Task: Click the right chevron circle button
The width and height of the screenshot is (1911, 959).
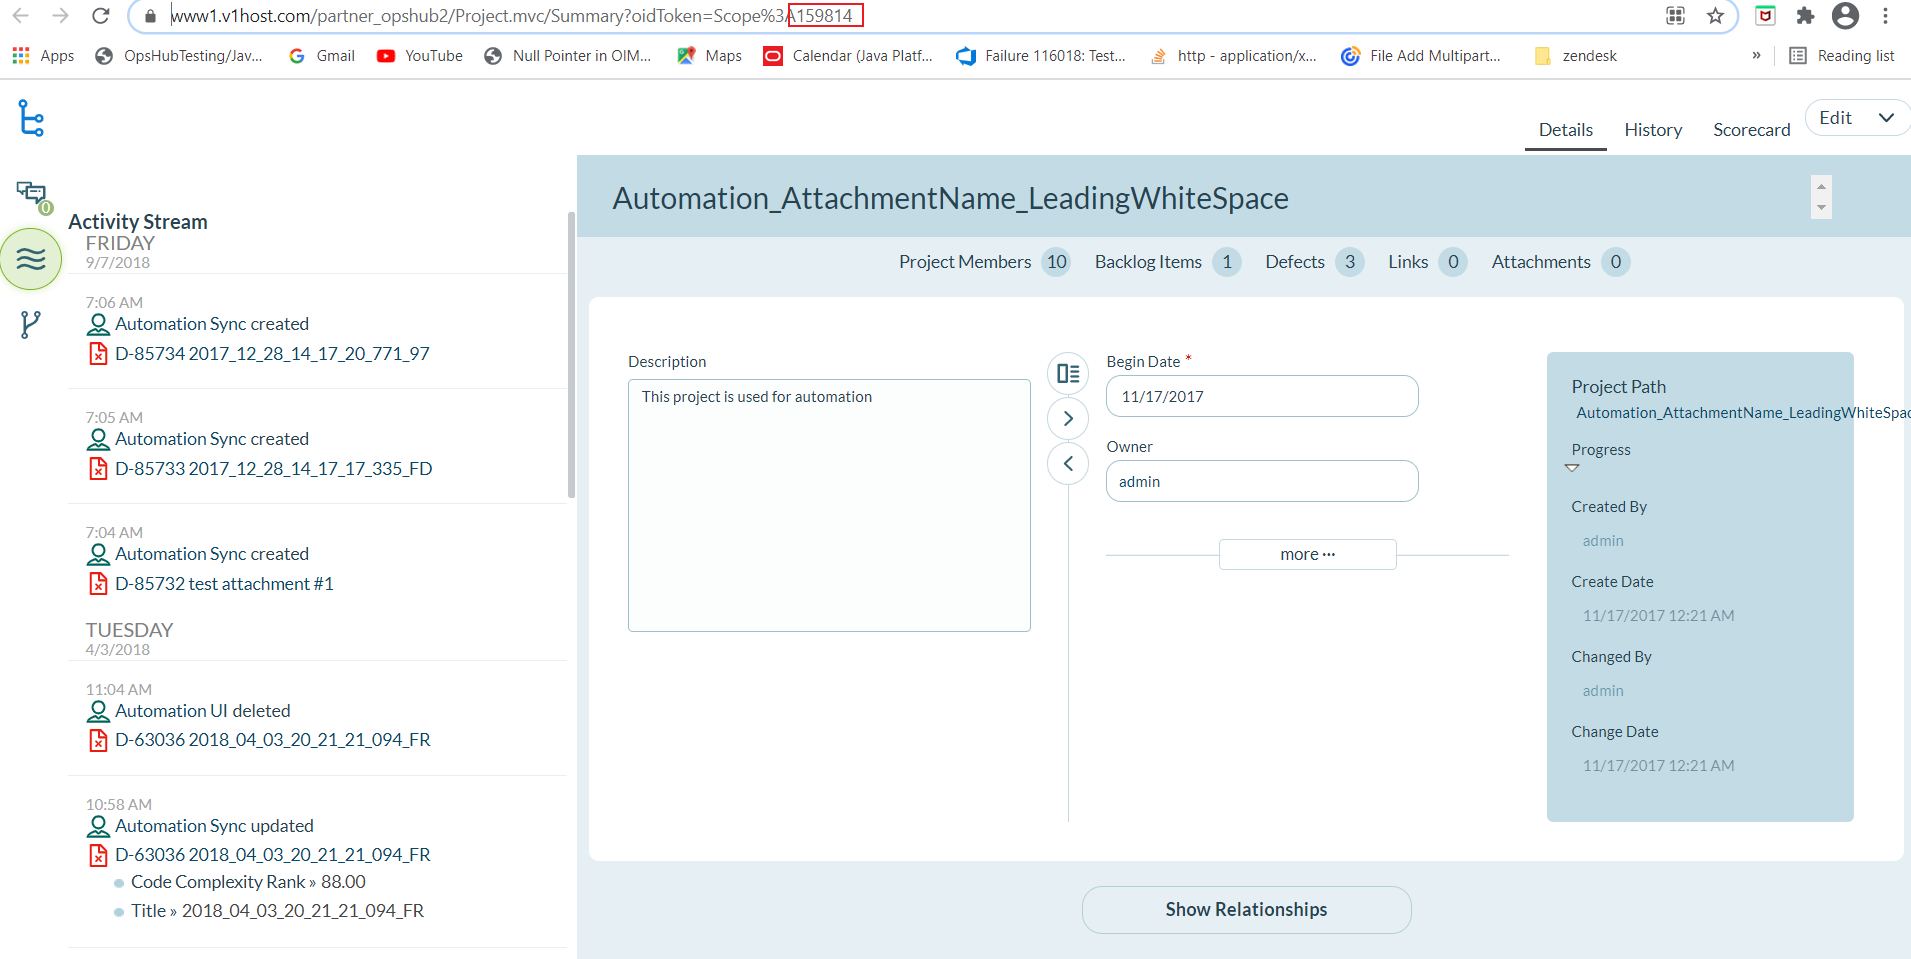Action: point(1068,419)
